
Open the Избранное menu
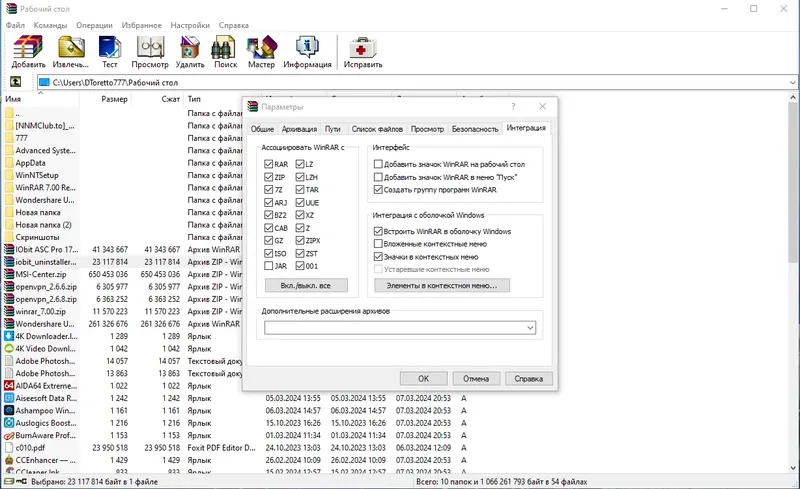tap(141, 25)
